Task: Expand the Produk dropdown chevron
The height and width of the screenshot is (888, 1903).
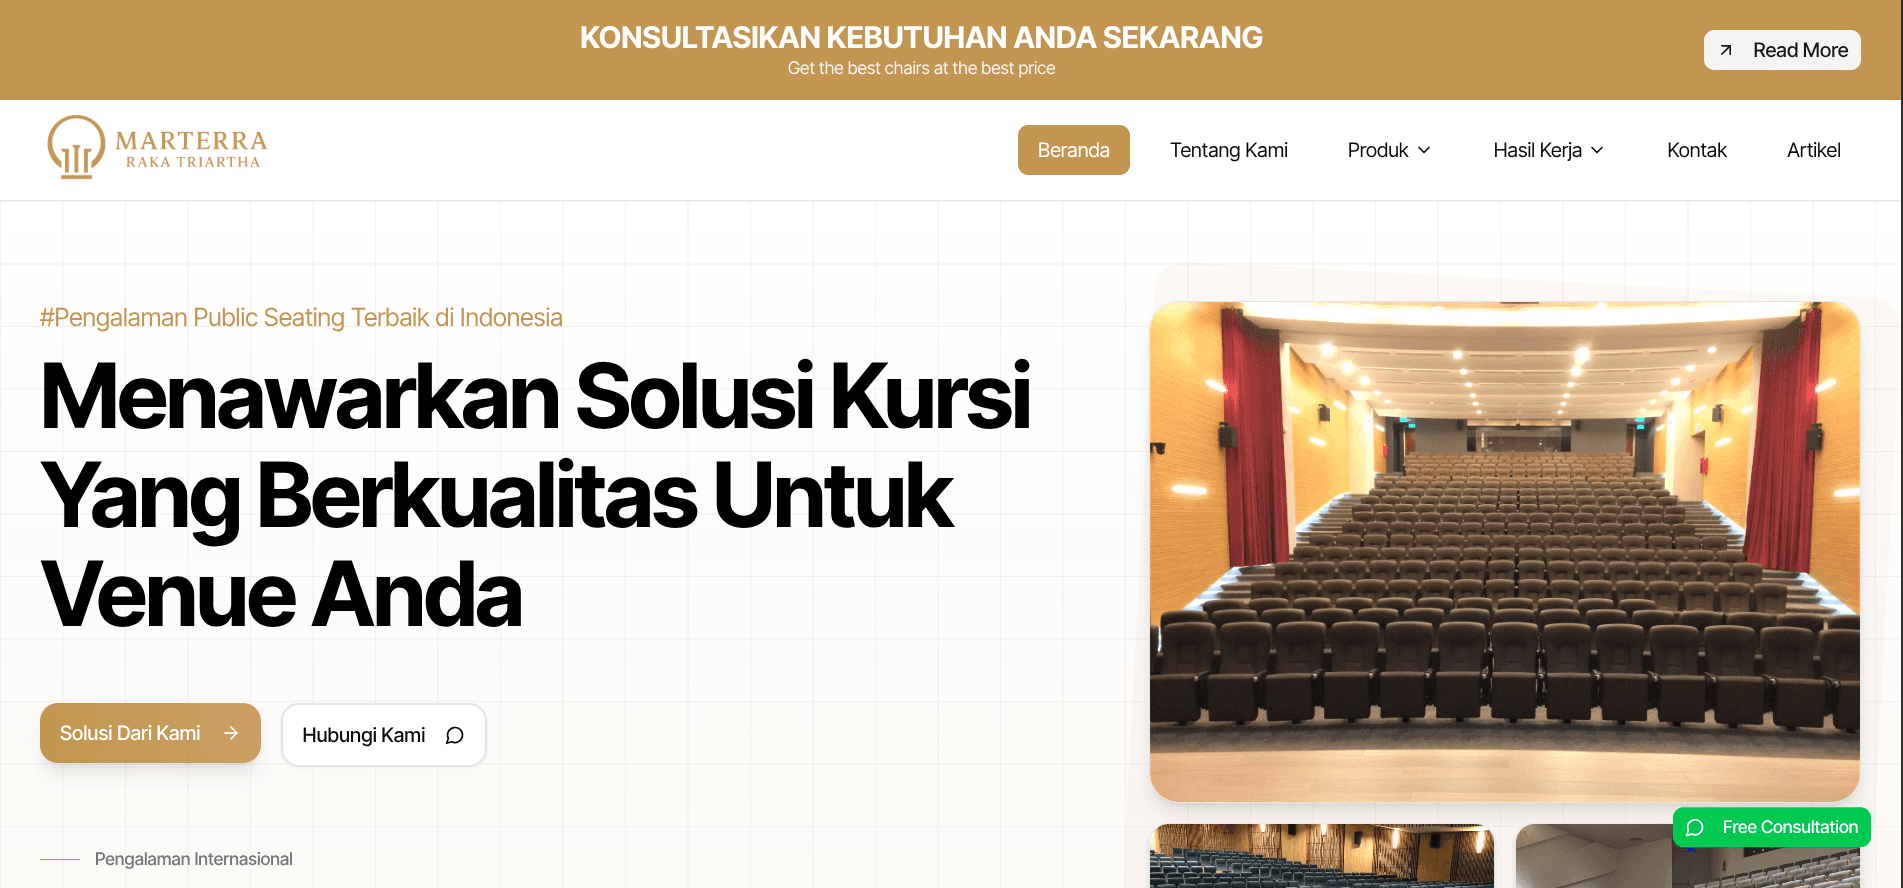Action: click(1424, 150)
